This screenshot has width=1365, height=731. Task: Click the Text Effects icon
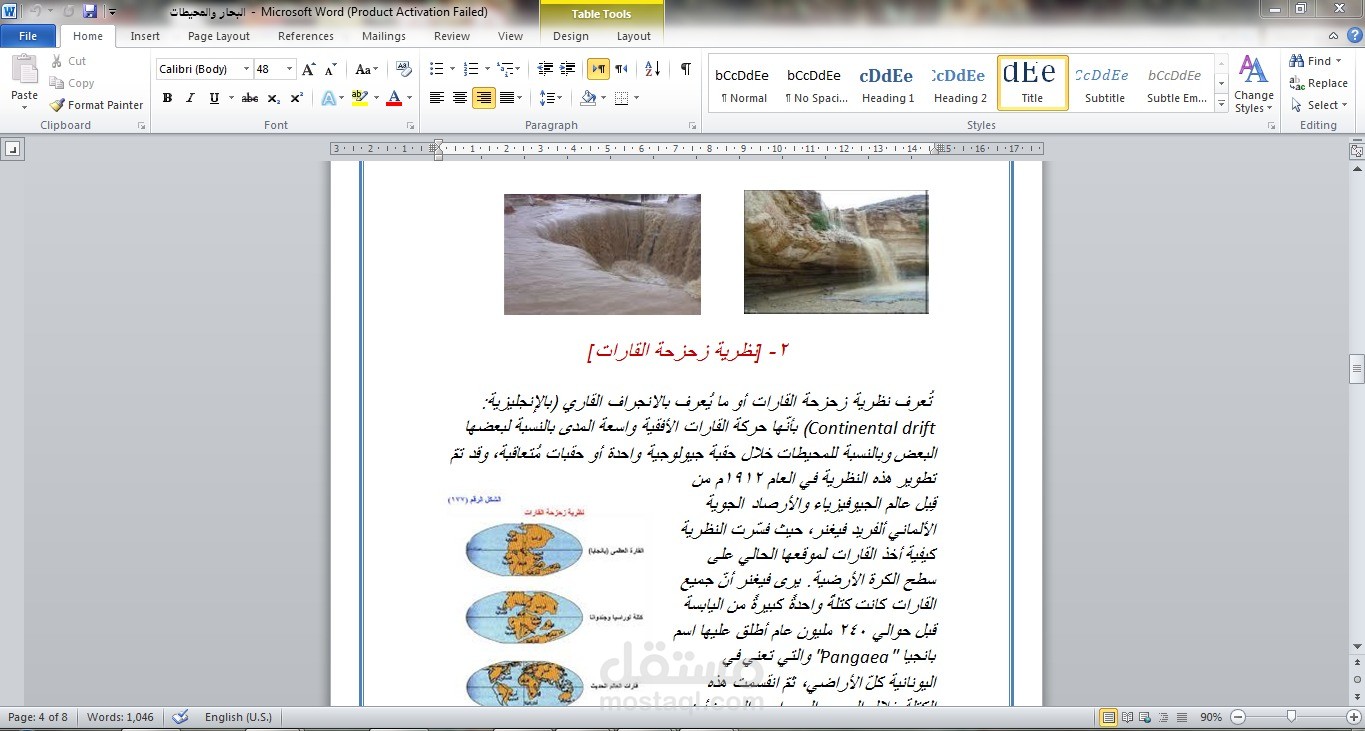click(x=327, y=98)
